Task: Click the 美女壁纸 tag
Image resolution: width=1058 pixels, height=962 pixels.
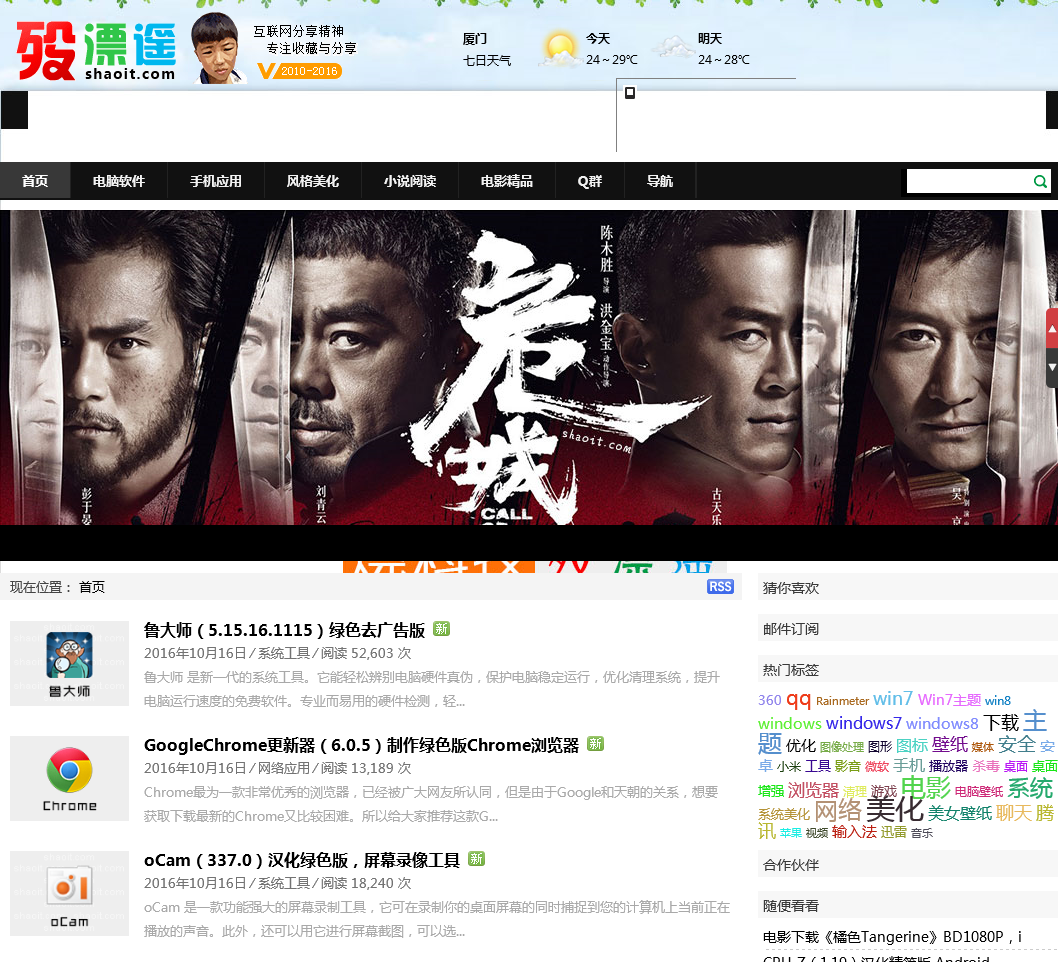Action: (x=959, y=813)
